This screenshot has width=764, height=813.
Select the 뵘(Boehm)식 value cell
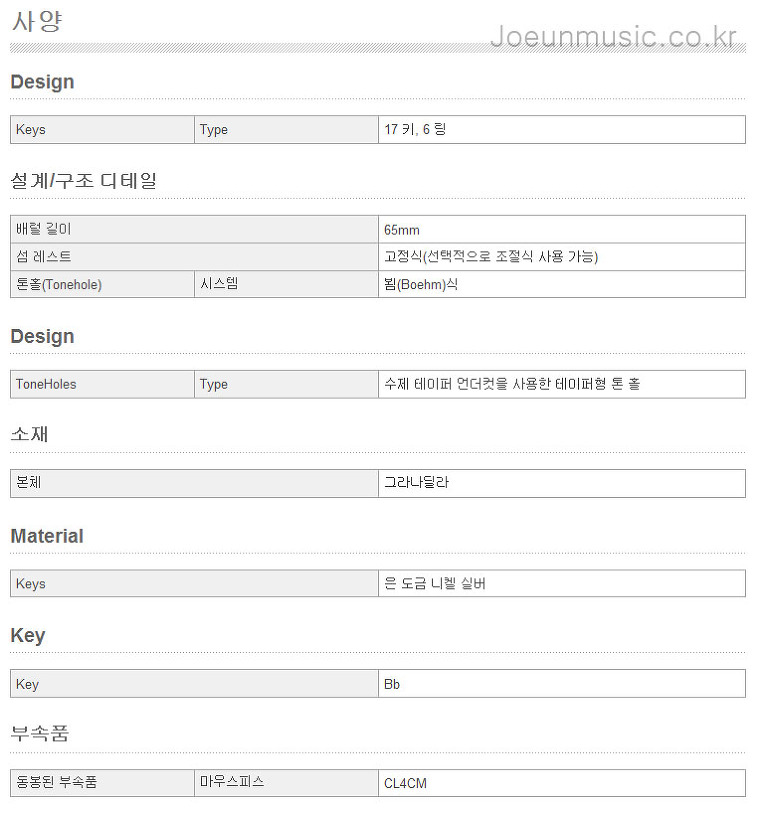coord(562,284)
